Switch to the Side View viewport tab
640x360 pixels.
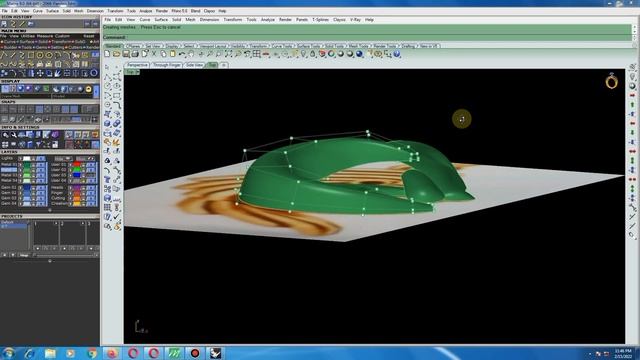point(194,65)
